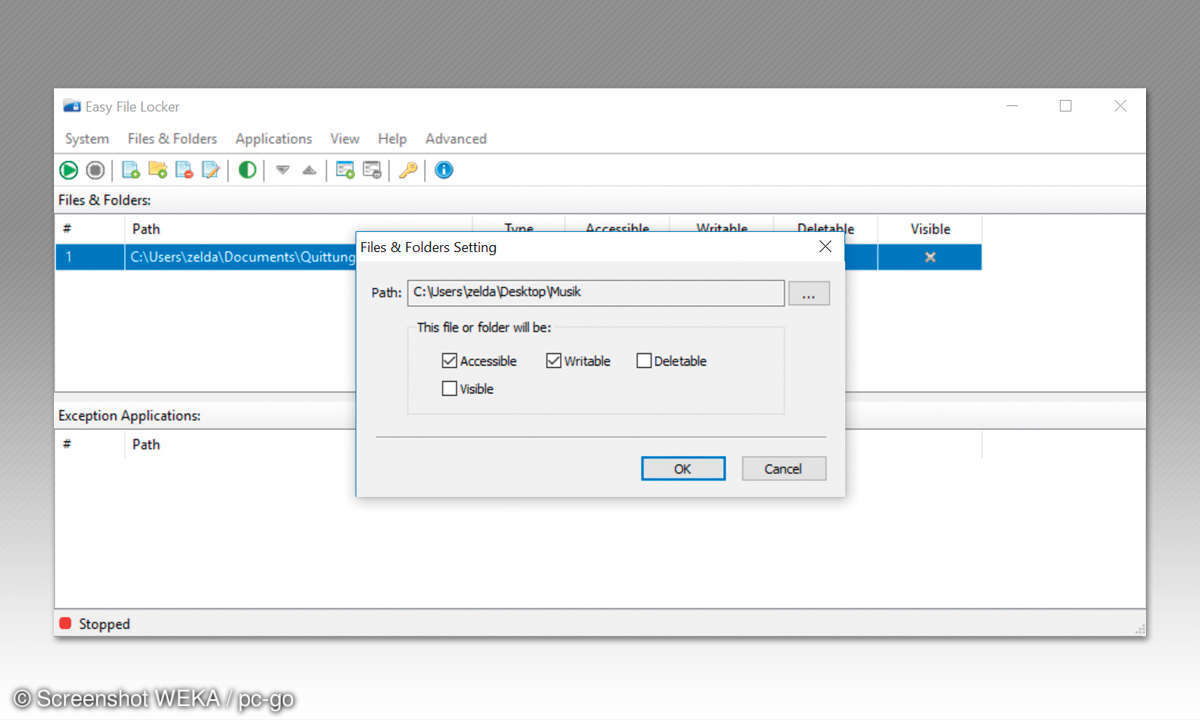Open the Advanced menu
Image resolution: width=1200 pixels, height=720 pixels.
456,139
